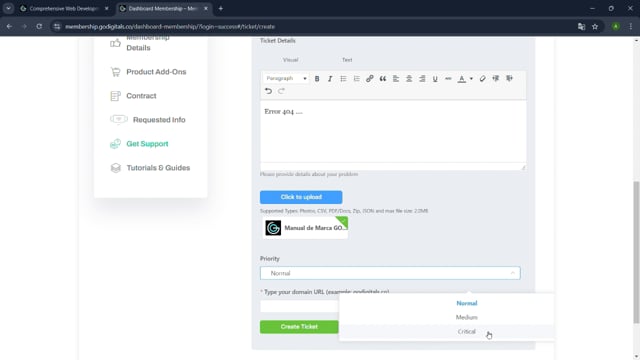The width and height of the screenshot is (640, 360).
Task: Clear formatting with the eraser icon
Action: pos(482,78)
